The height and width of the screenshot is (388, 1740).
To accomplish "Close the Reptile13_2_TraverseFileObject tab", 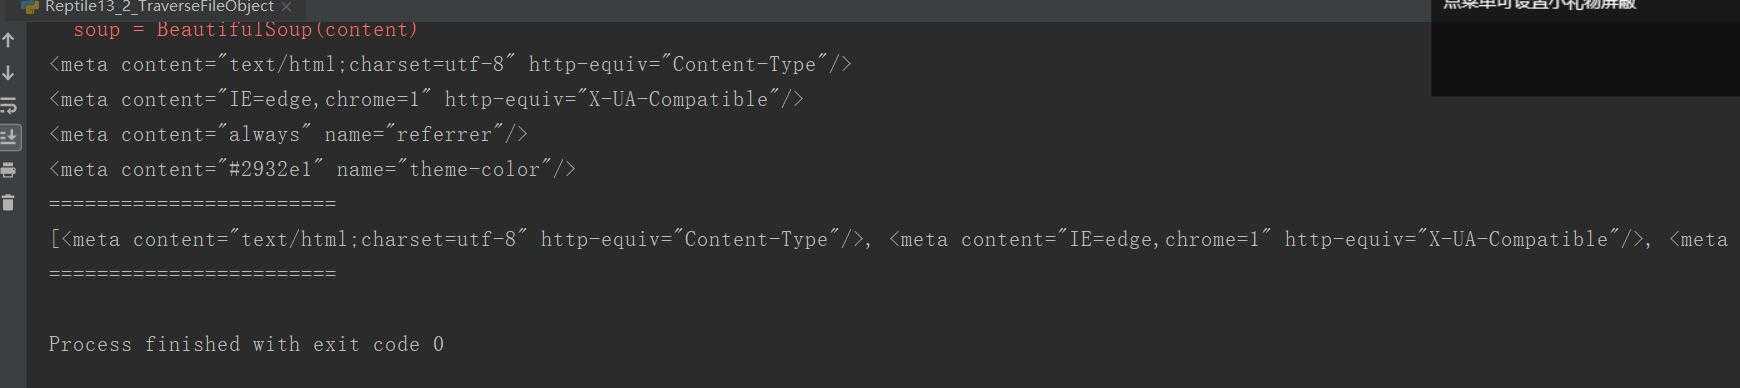I will (286, 7).
